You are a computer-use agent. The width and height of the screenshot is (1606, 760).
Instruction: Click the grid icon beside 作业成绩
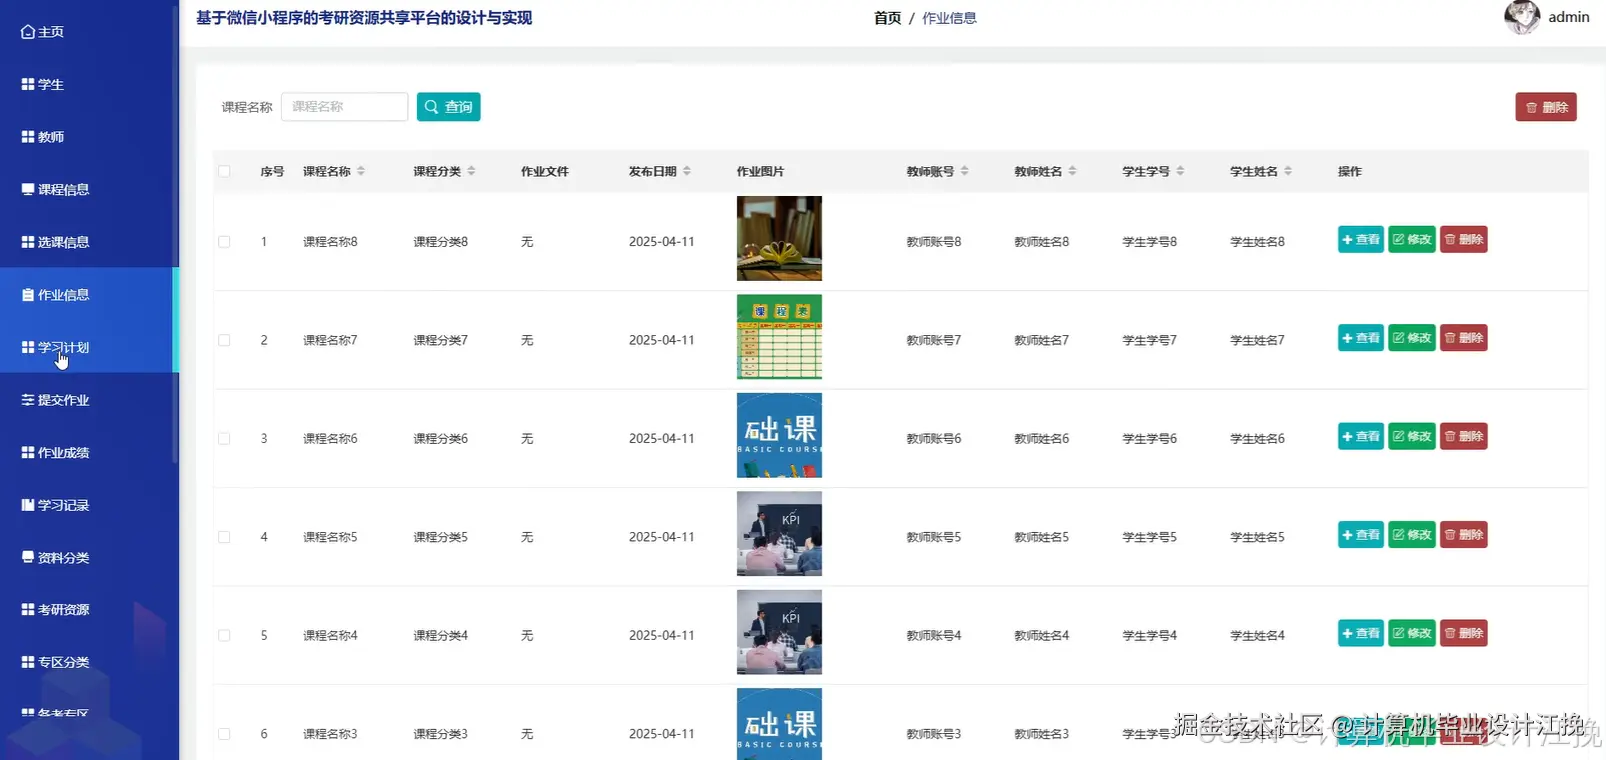click(x=28, y=452)
